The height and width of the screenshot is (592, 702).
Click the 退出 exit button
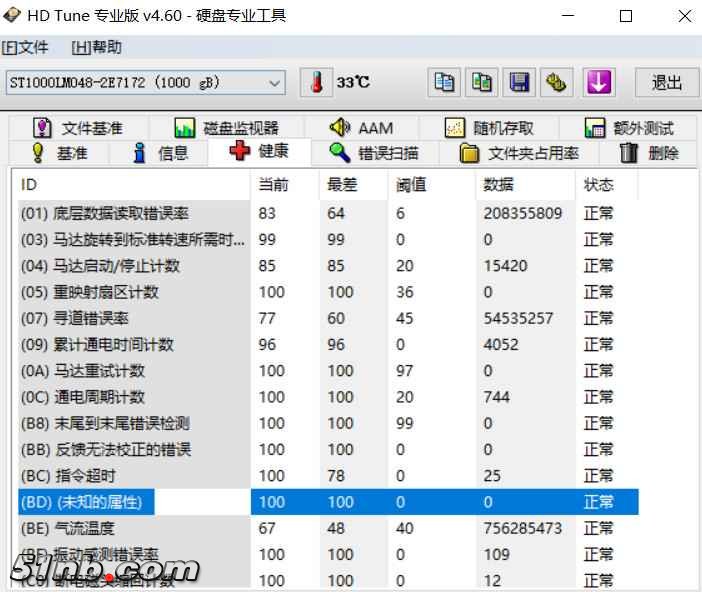[667, 82]
